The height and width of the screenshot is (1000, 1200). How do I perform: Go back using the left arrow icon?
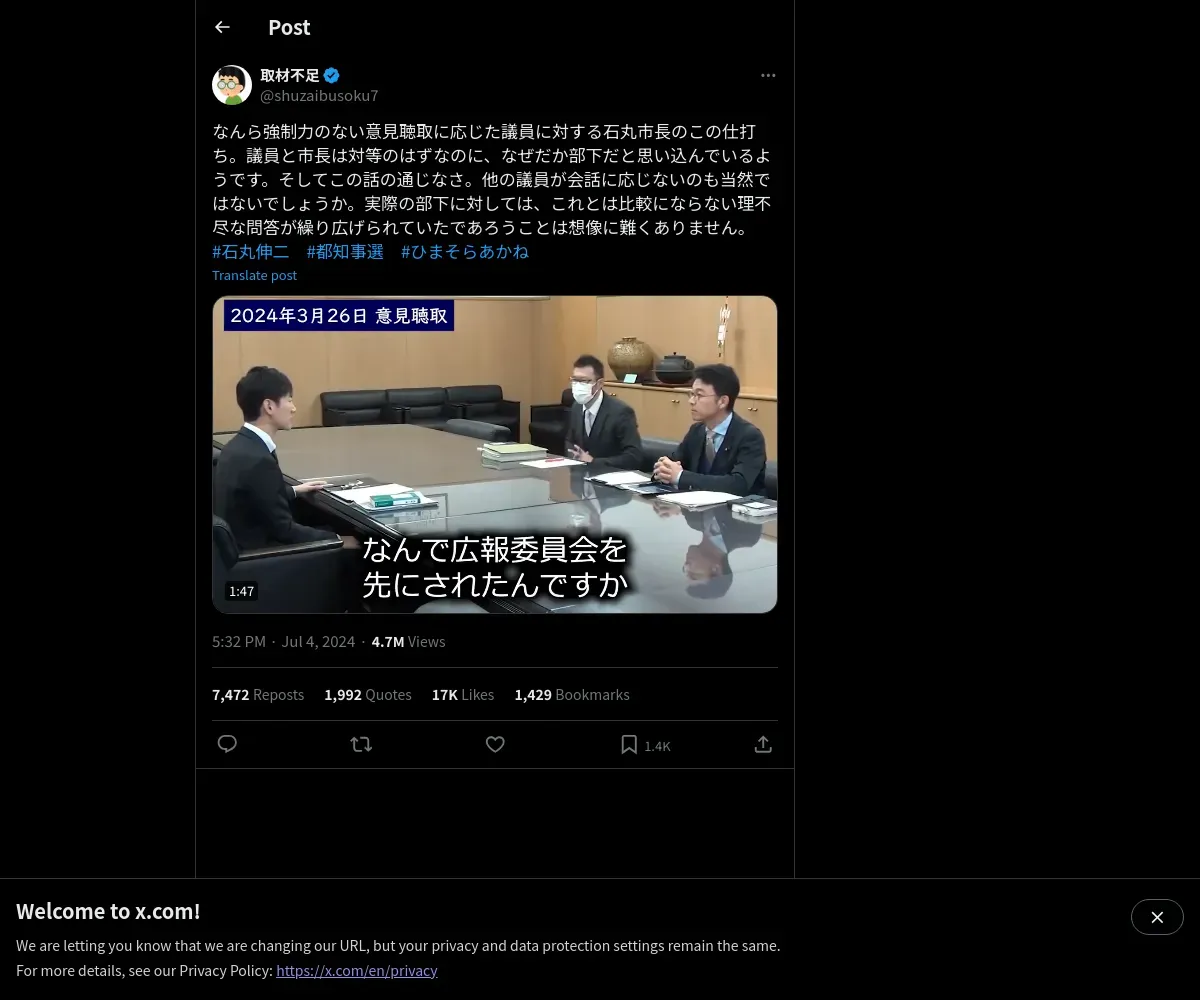(222, 27)
